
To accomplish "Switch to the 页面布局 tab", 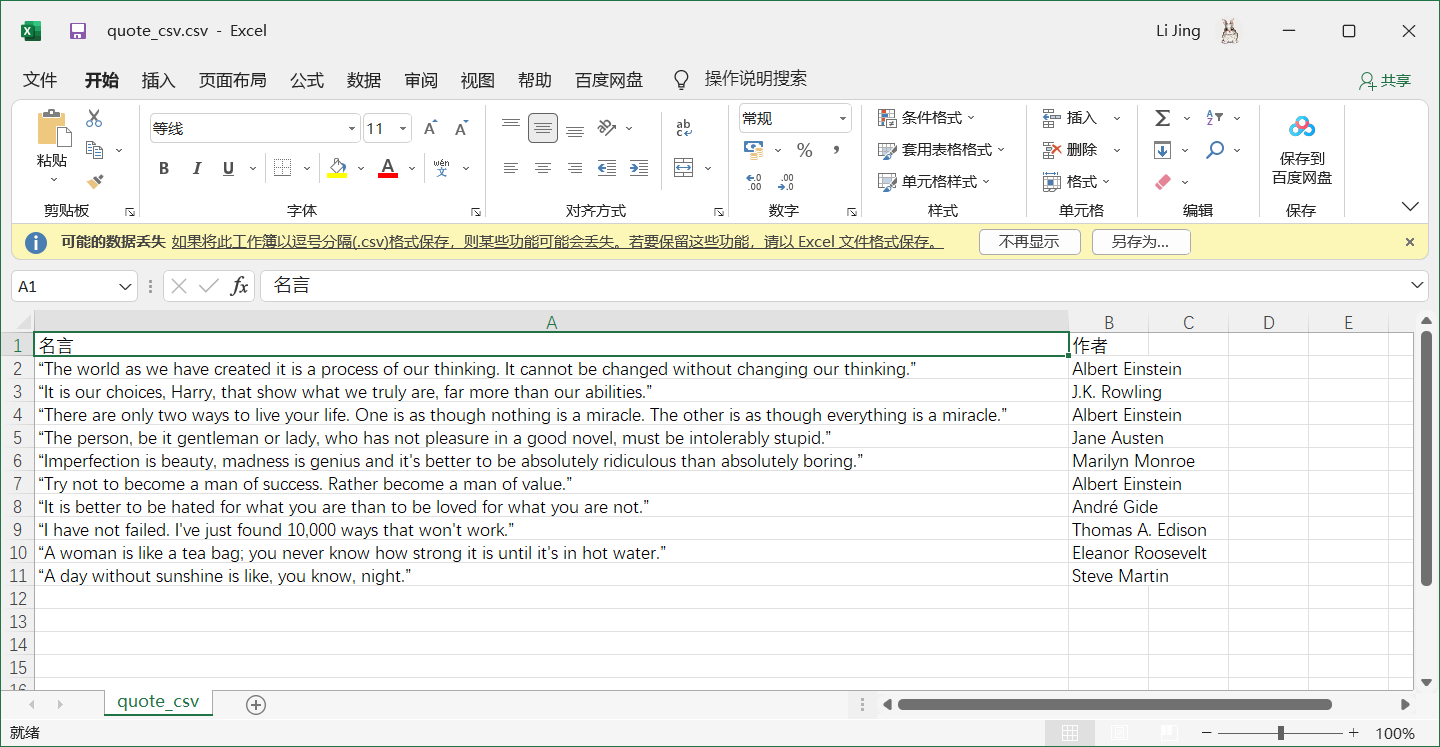I will [x=232, y=80].
